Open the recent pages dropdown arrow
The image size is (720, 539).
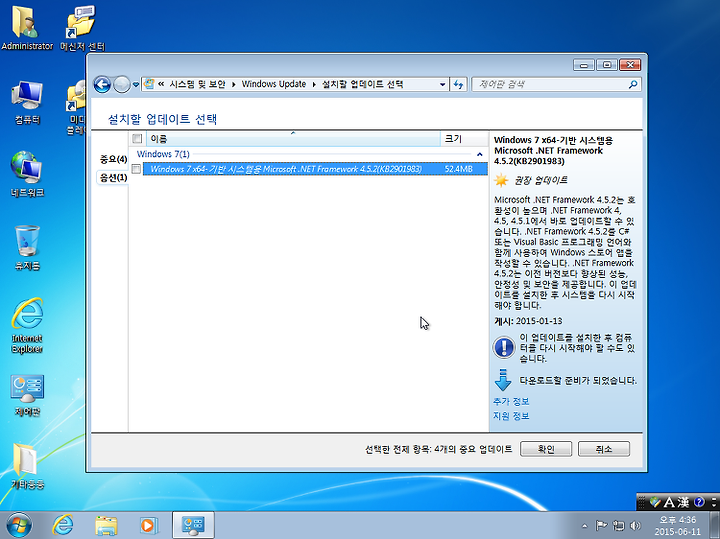point(136,84)
